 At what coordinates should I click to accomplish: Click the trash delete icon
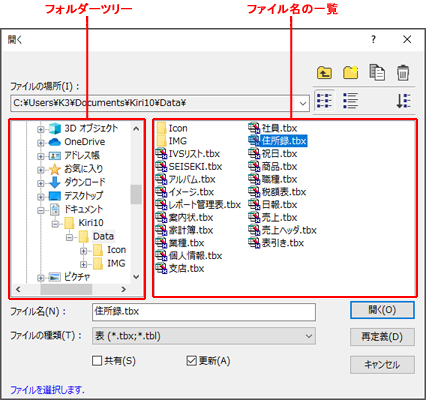pyautogui.click(x=403, y=72)
